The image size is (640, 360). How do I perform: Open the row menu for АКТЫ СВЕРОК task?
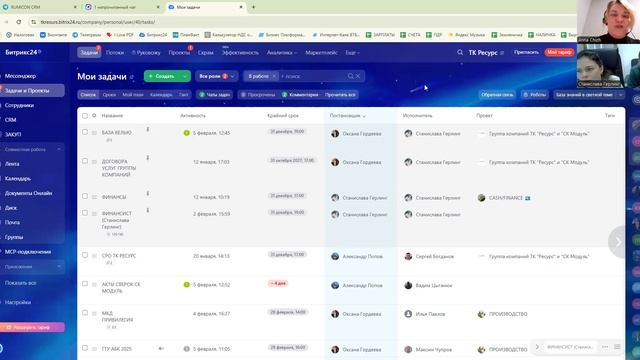coord(94,284)
